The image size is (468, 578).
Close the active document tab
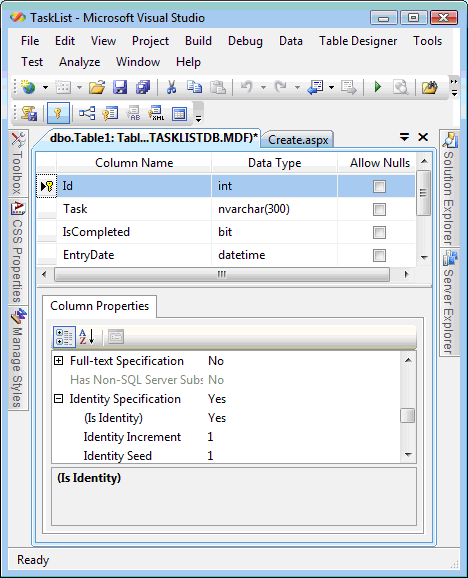[423, 137]
